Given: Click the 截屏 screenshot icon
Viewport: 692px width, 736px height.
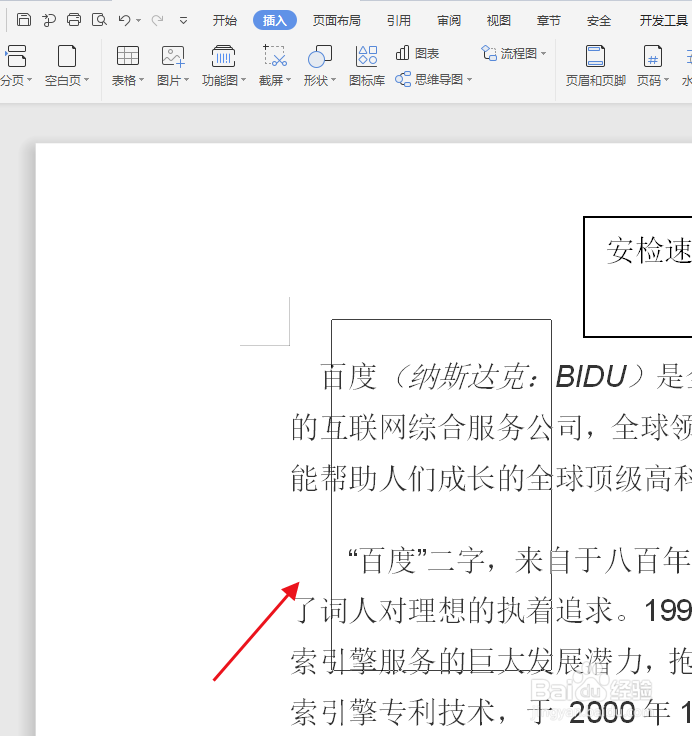Looking at the screenshot, I should coord(275,56).
